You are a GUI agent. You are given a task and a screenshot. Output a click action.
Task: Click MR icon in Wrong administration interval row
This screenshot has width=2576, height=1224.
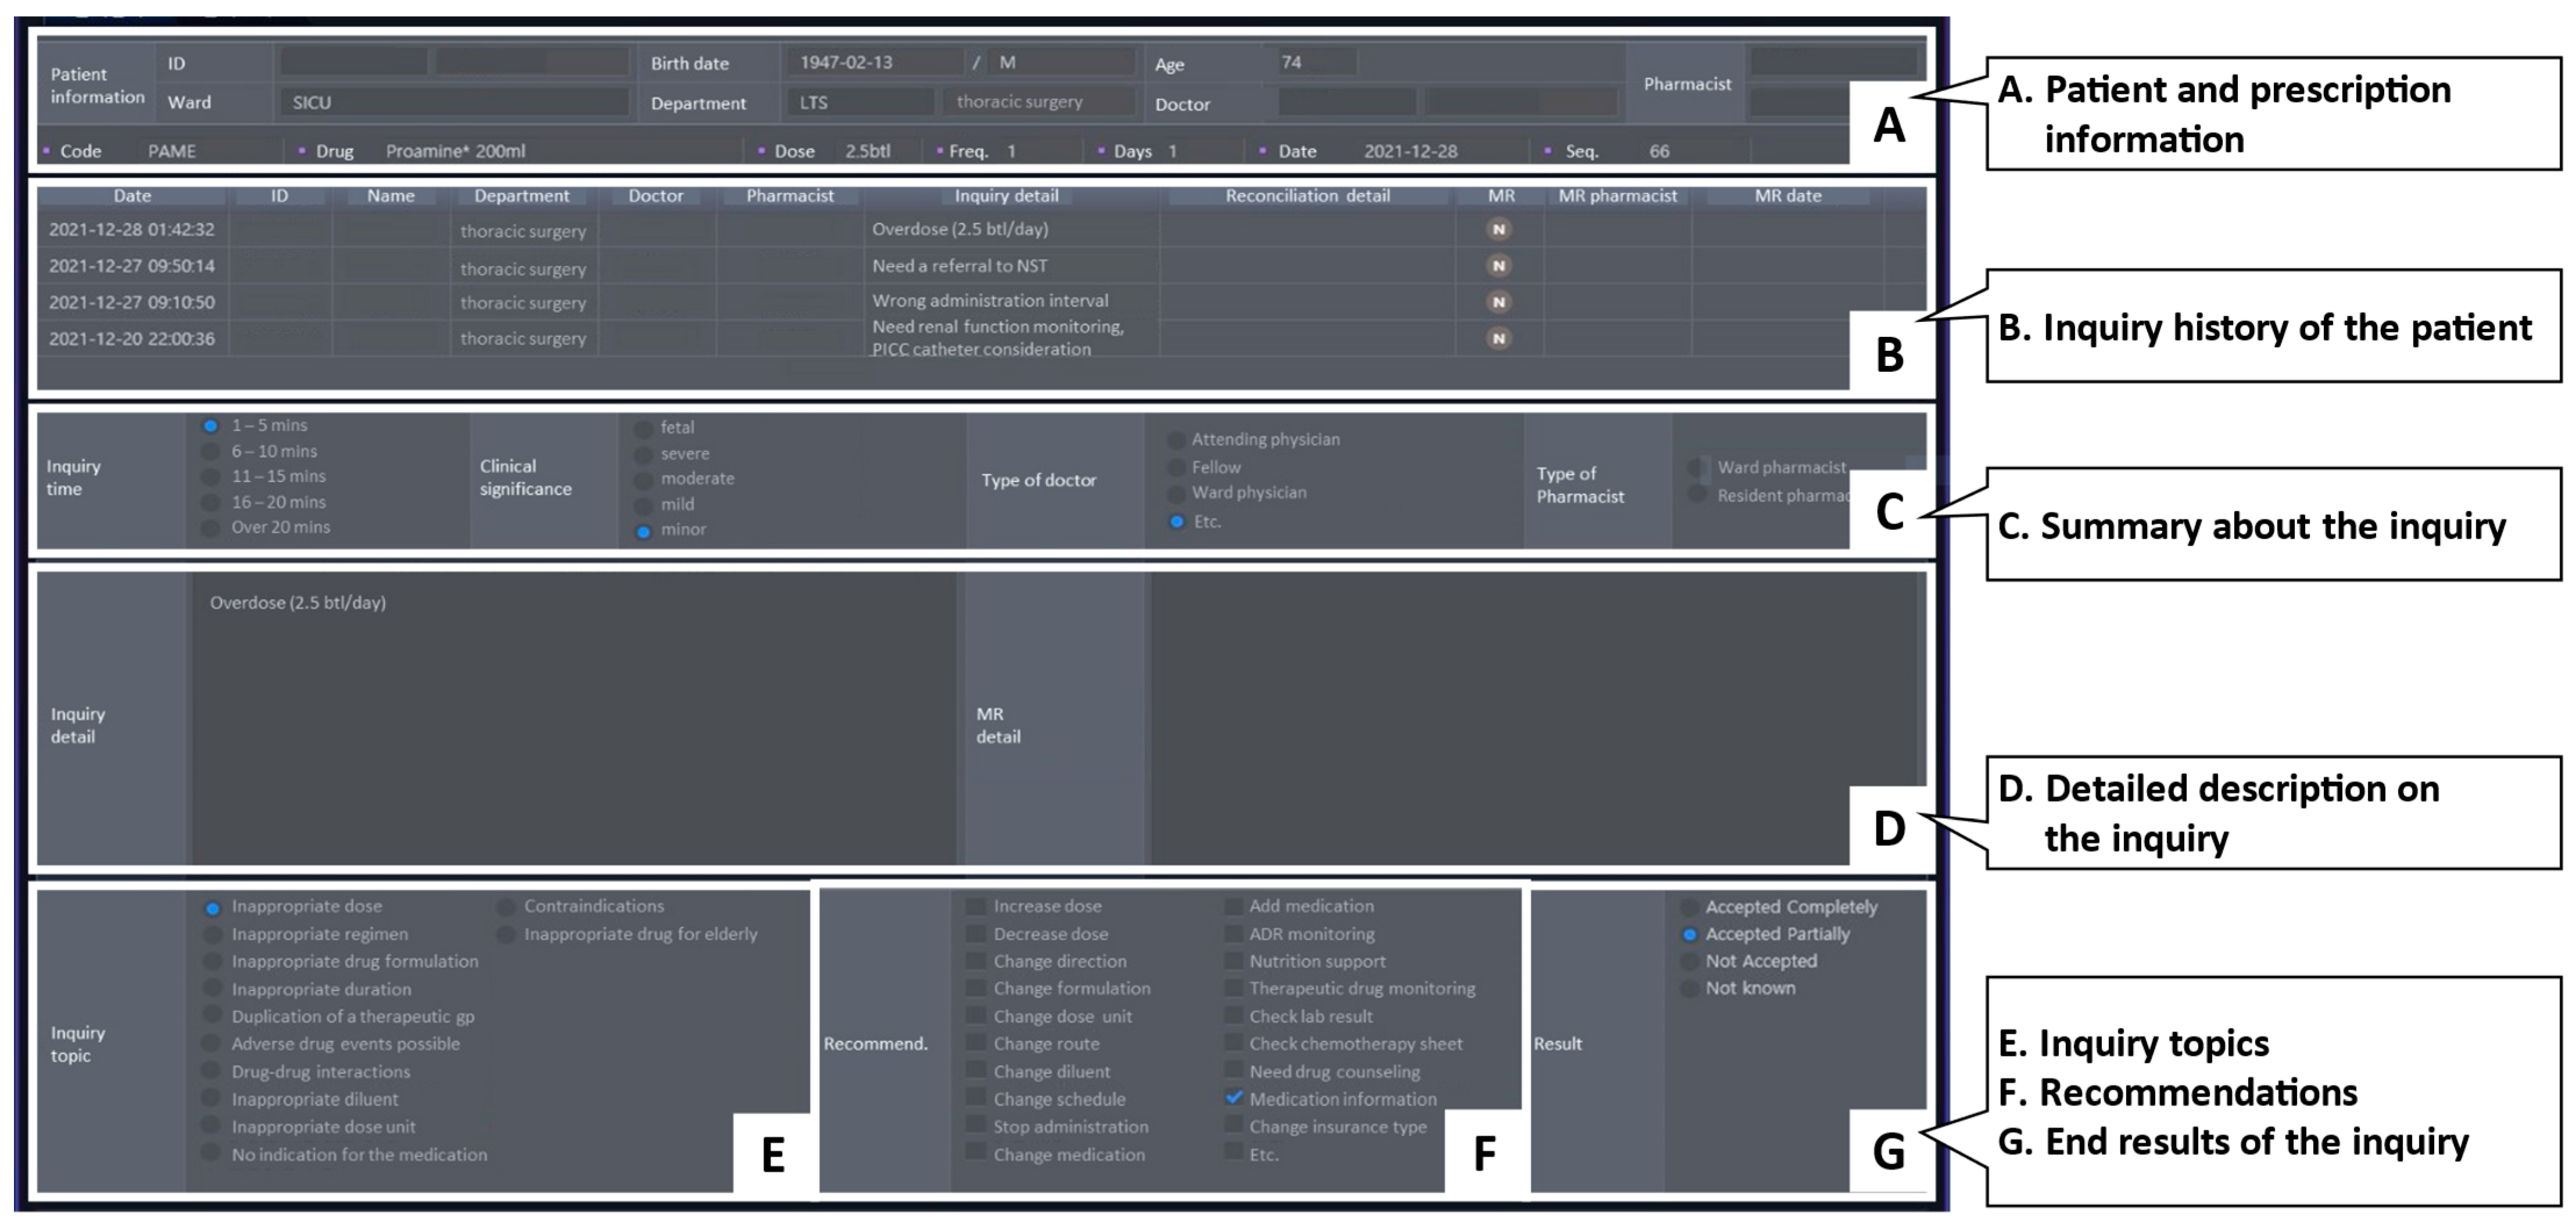(1498, 302)
